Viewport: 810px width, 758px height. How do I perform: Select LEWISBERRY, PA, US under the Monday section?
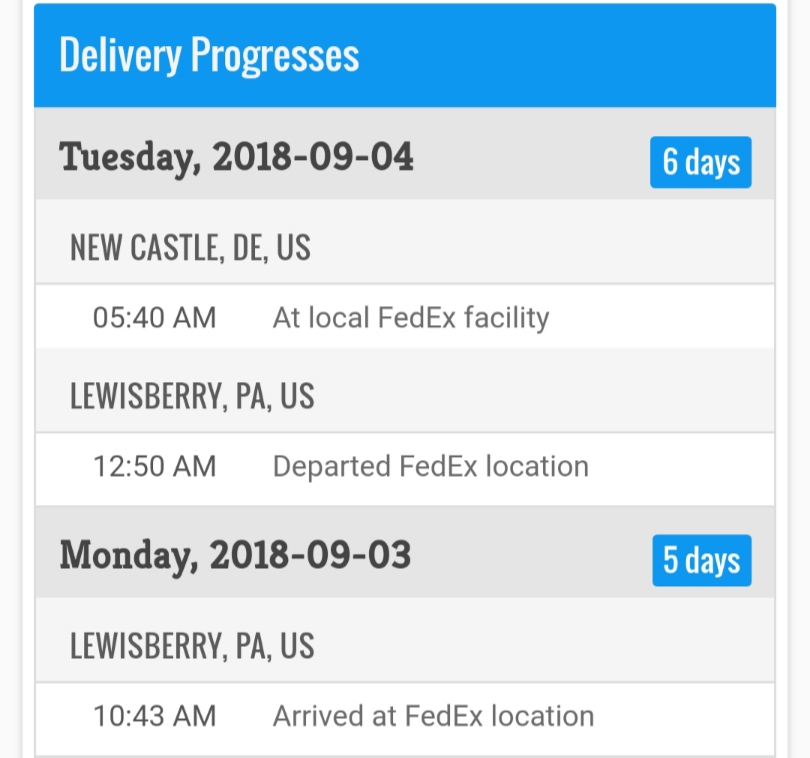click(x=192, y=646)
